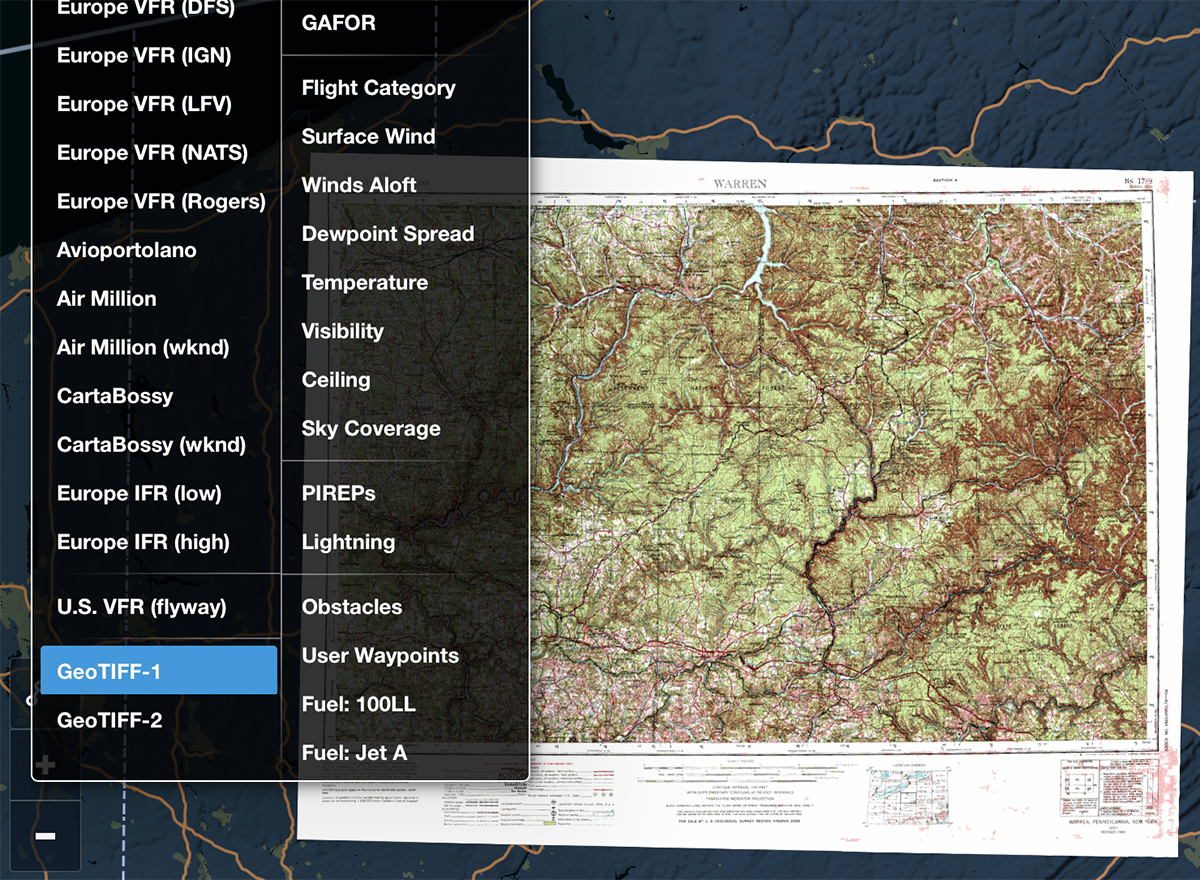The width and height of the screenshot is (1200, 880).
Task: Turn on the Obstacles overlay
Action: (x=352, y=607)
